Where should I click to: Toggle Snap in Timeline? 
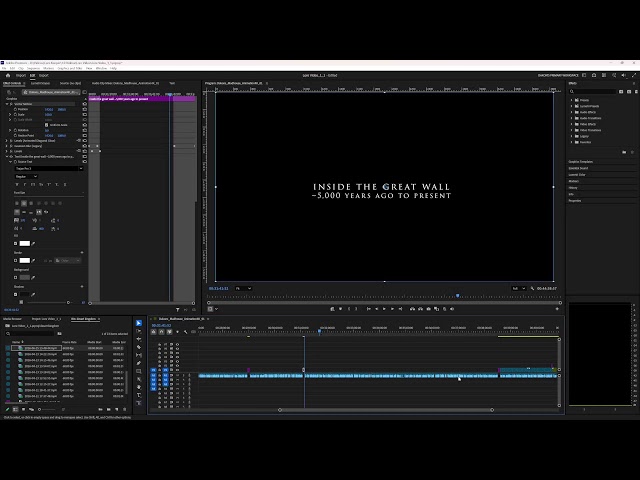point(162,332)
